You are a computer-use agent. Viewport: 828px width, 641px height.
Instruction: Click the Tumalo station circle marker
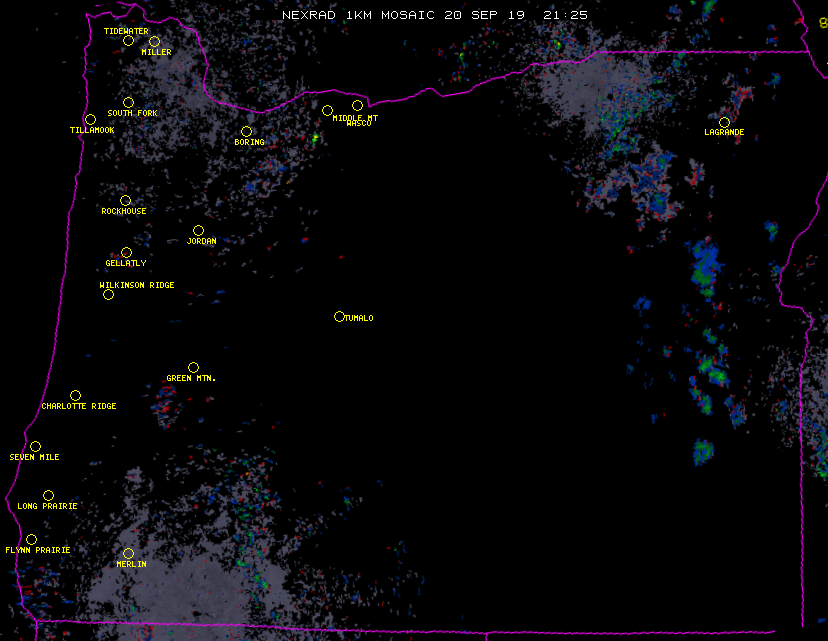click(x=339, y=317)
